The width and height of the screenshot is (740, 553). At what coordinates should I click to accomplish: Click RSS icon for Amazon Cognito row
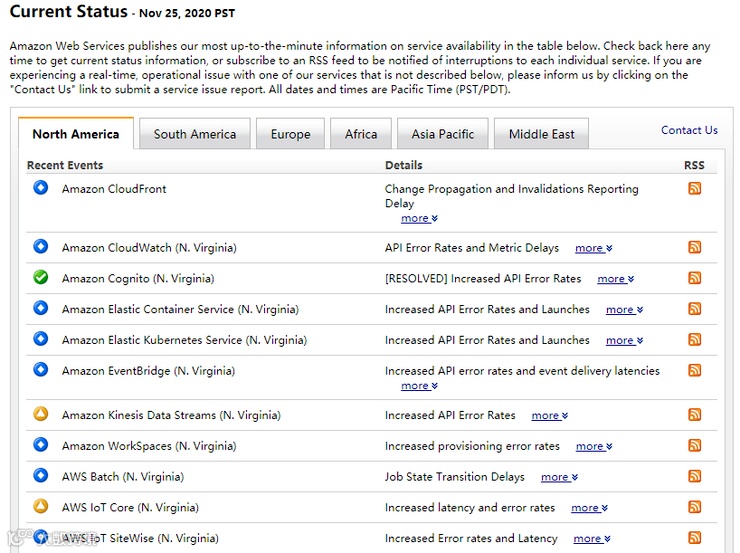click(694, 278)
